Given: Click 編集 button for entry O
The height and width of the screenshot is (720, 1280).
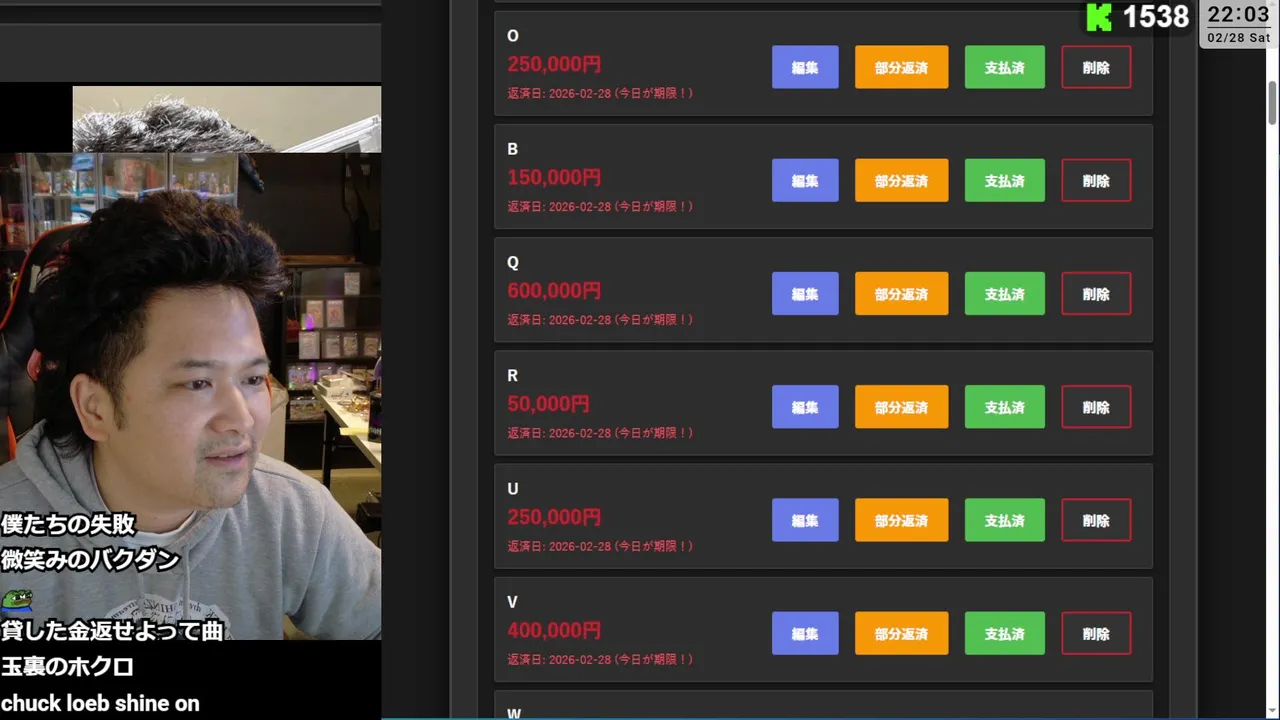Looking at the screenshot, I should click(x=805, y=67).
